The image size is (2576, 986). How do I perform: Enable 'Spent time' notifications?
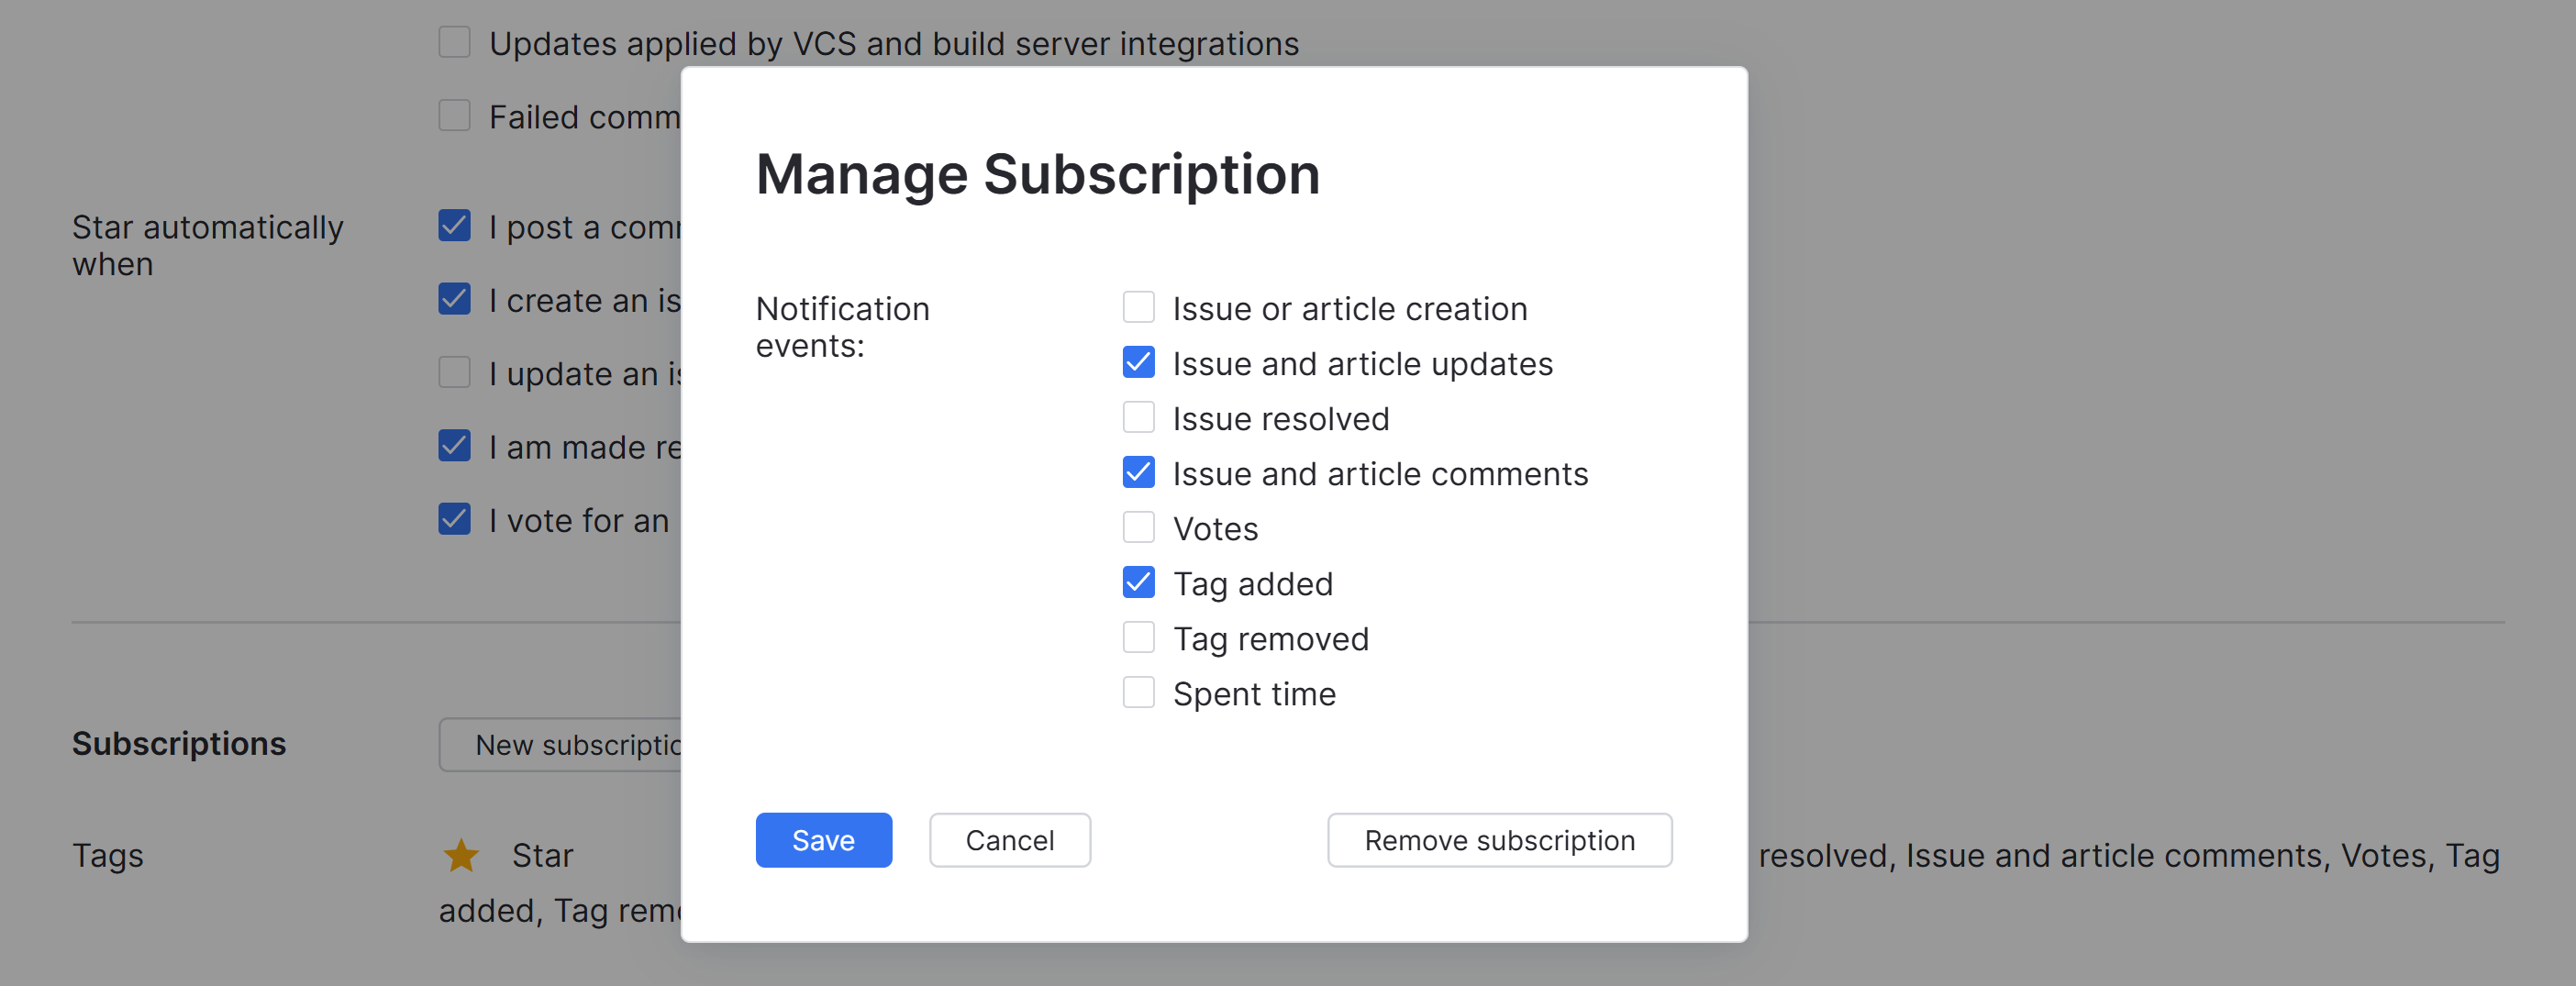pos(1138,692)
